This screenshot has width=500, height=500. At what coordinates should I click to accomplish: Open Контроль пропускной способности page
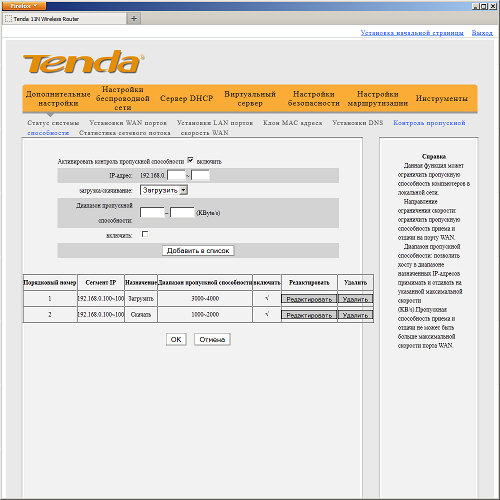pyautogui.click(x=429, y=123)
